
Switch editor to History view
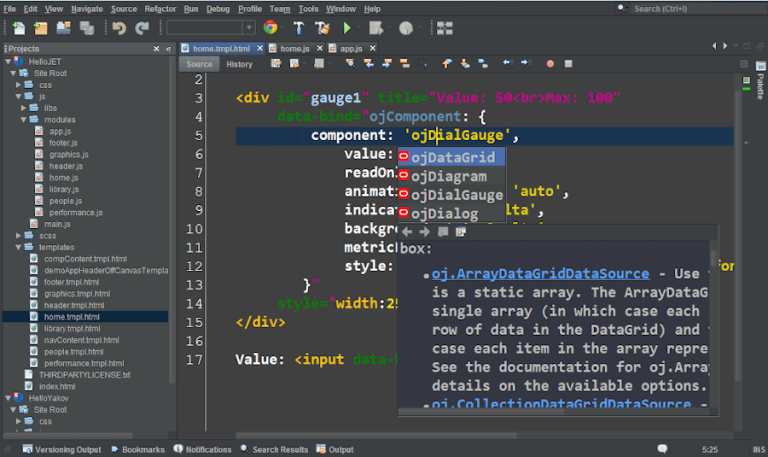239,64
